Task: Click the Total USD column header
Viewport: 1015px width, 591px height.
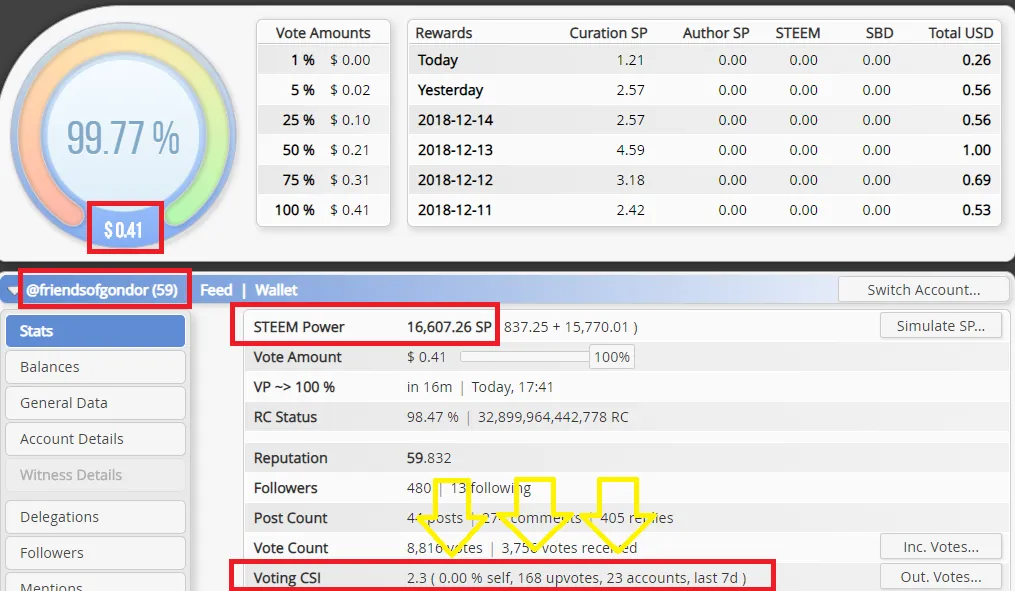Action: click(x=961, y=33)
